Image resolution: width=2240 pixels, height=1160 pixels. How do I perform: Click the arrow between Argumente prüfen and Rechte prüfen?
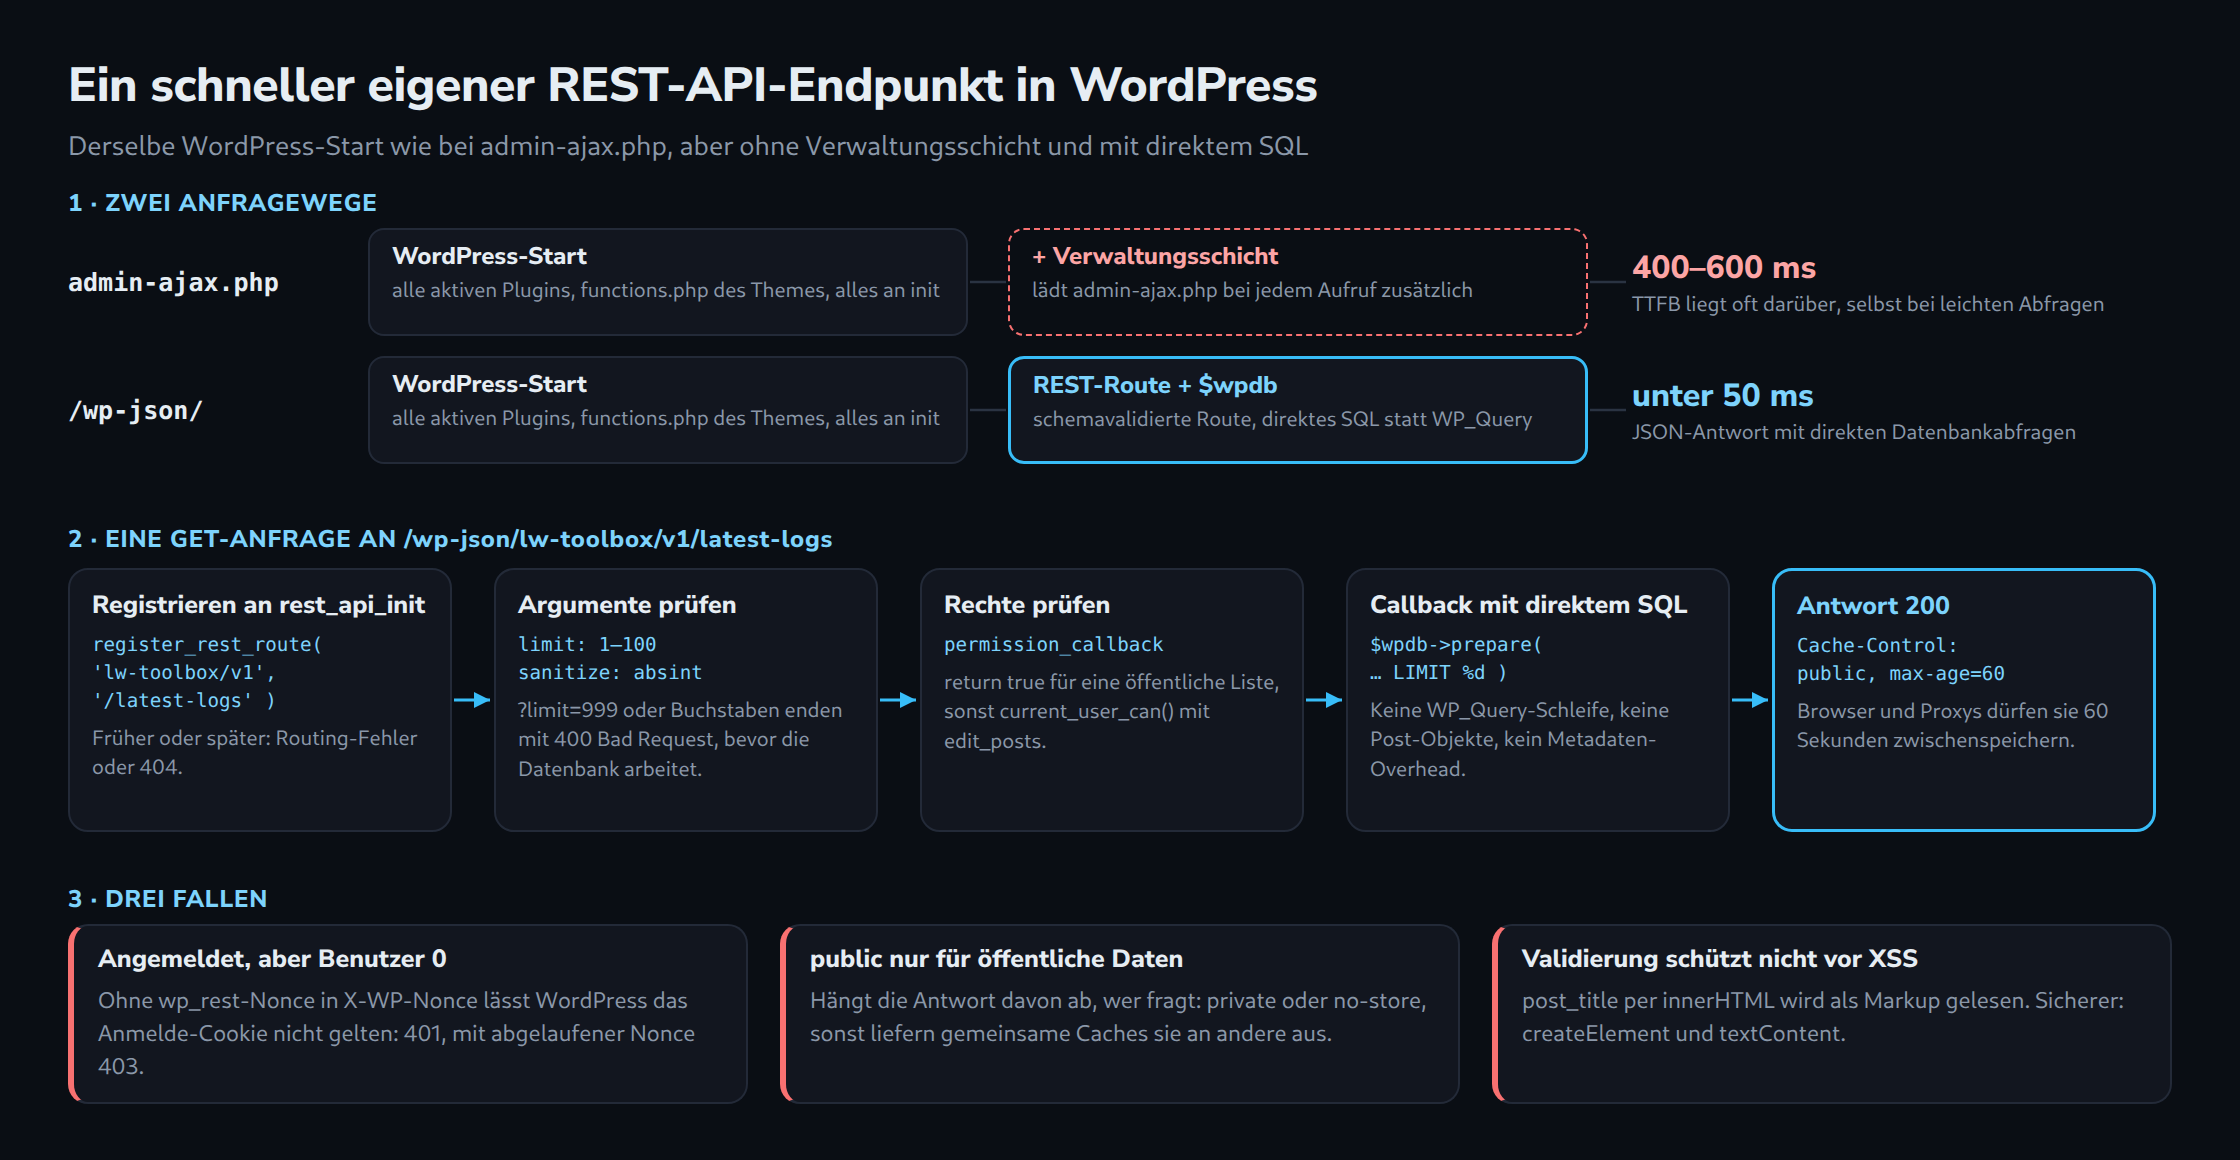pyautogui.click(x=898, y=700)
